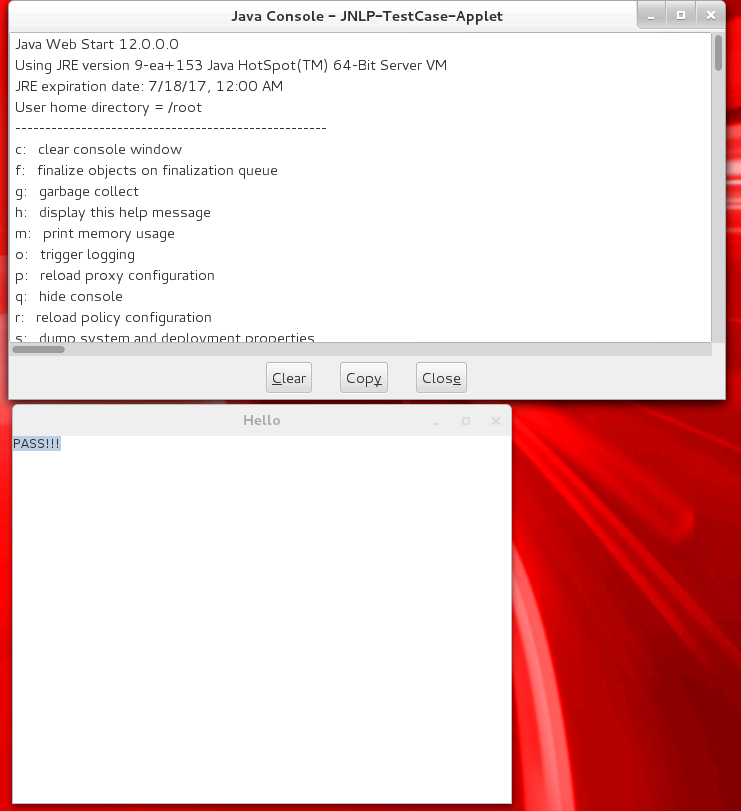Screen dimensions: 741x811
Task: Minimize the Java Console window
Action: pyautogui.click(x=651, y=15)
